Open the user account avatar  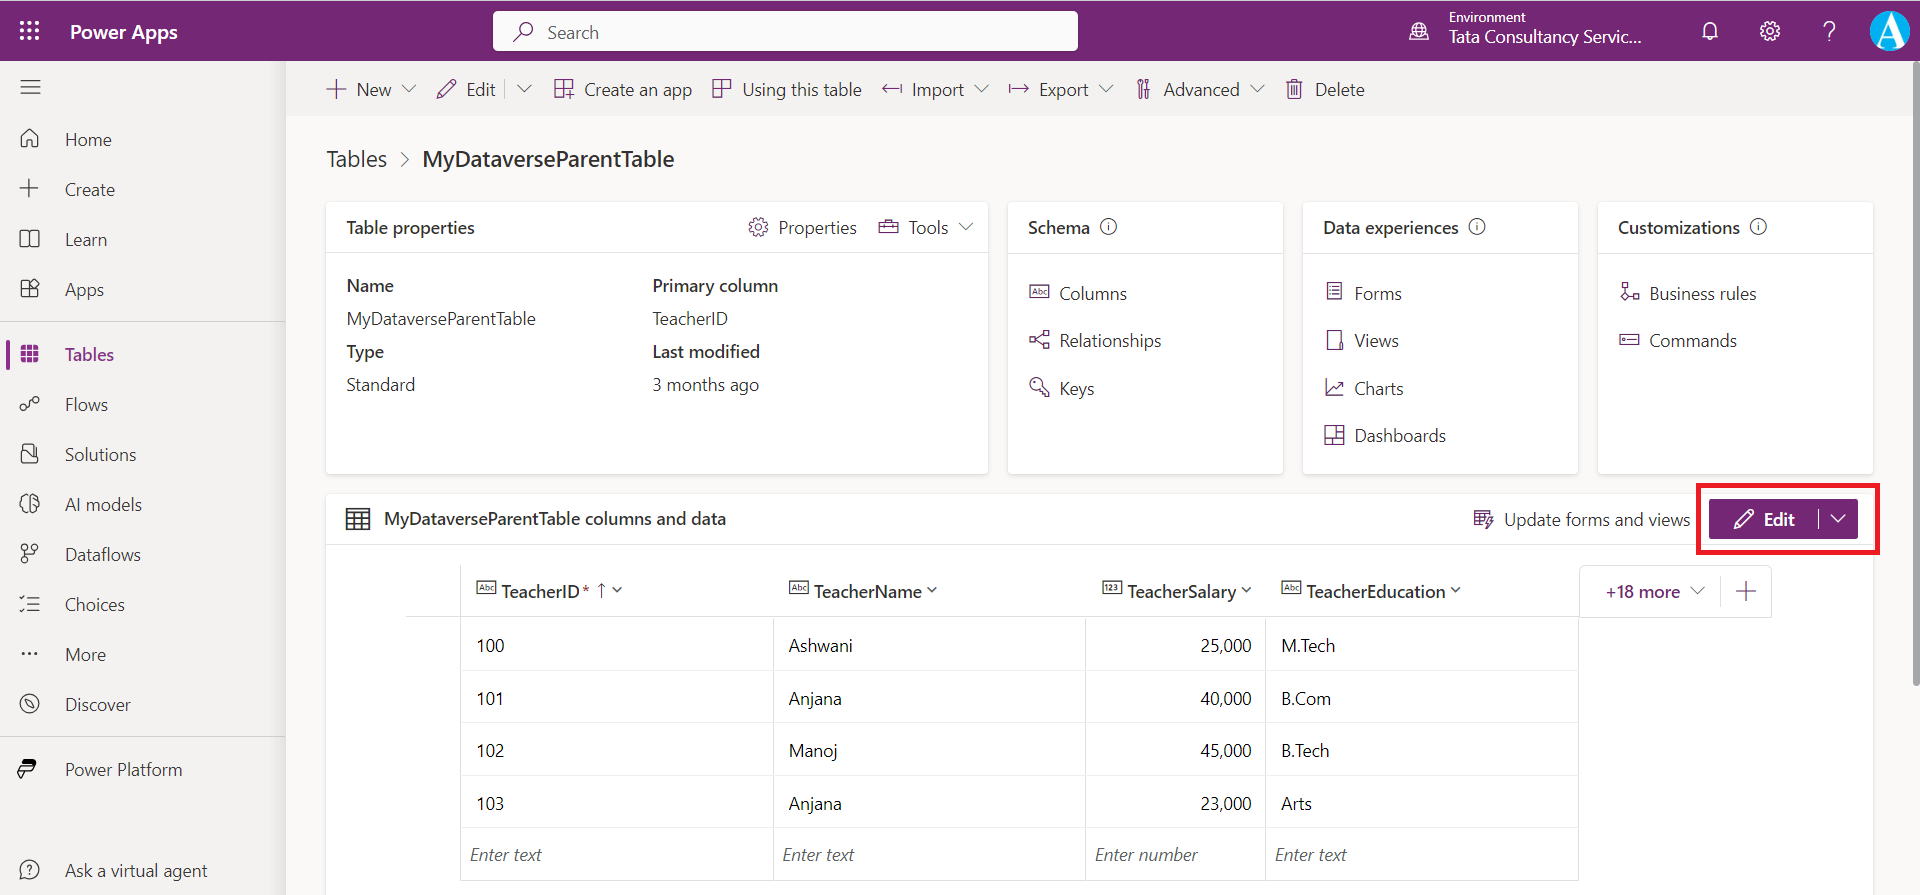point(1889,31)
